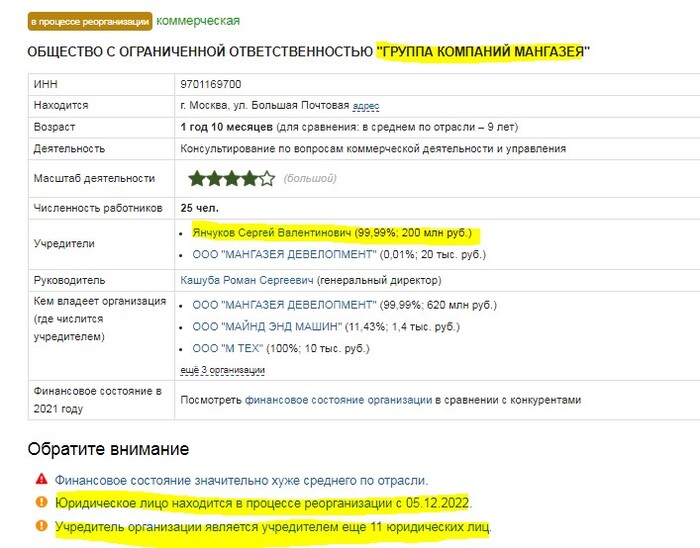Click the orange exclamation icon beside founder notice
The image size is (700, 548).
click(x=42, y=525)
